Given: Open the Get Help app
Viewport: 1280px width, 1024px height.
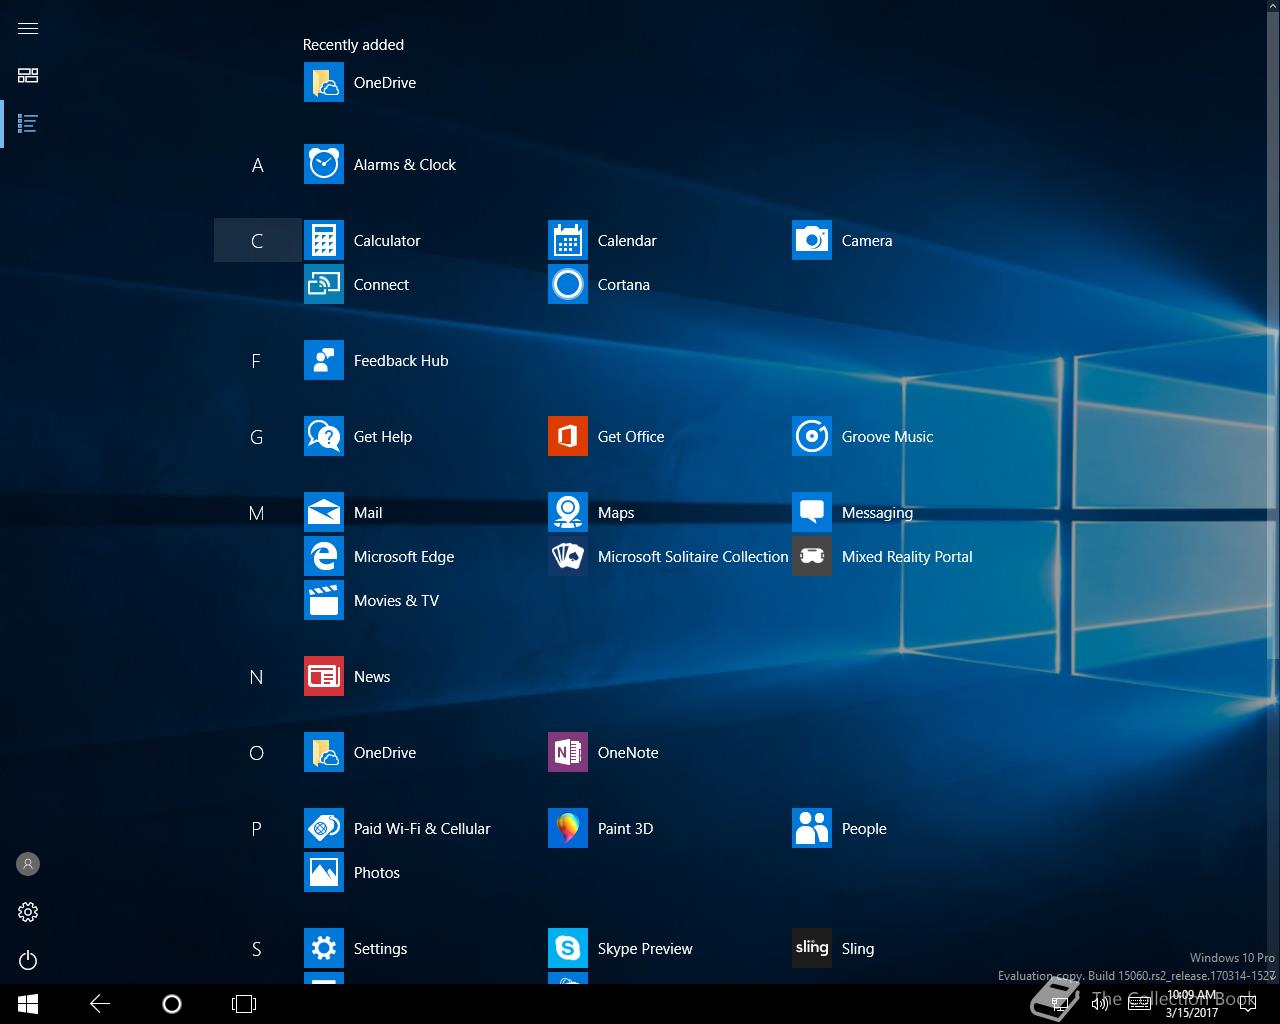Looking at the screenshot, I should coord(358,437).
